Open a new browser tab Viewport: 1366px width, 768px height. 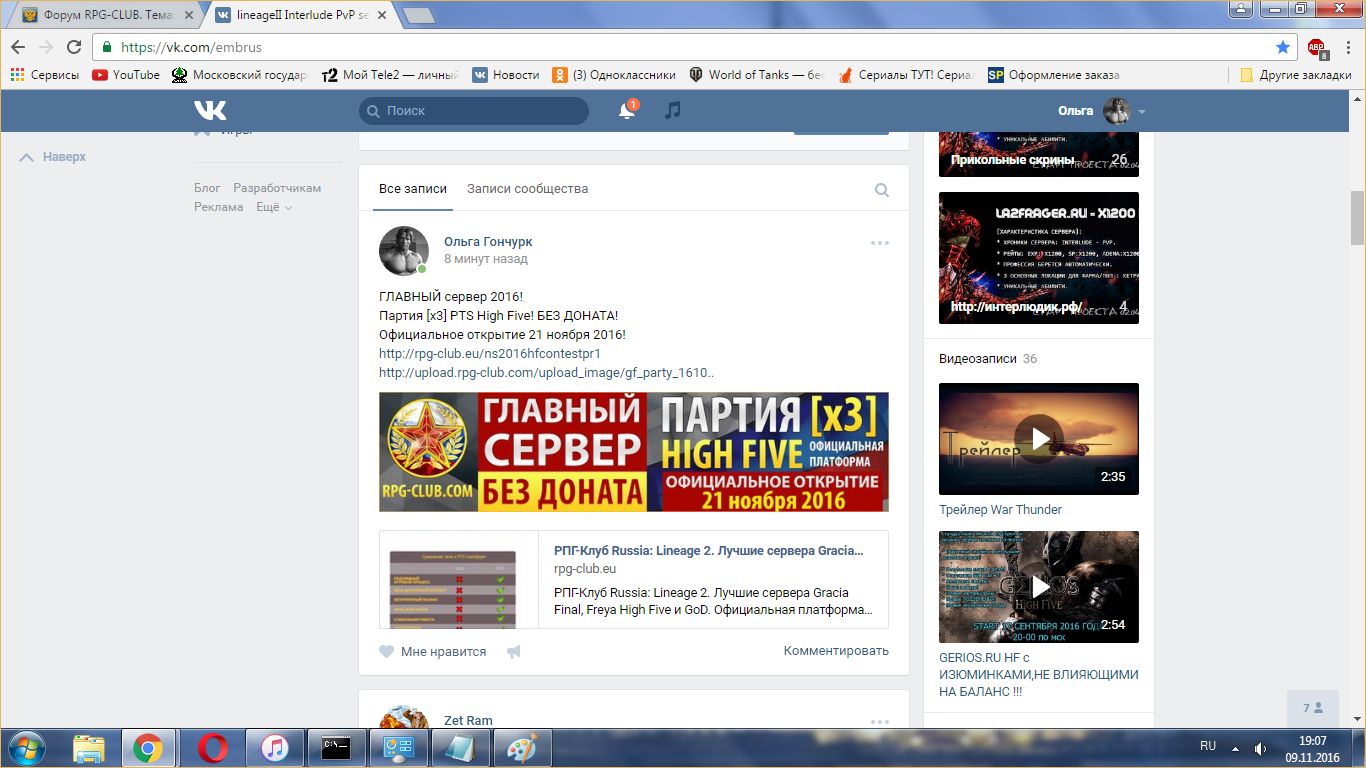click(x=418, y=15)
